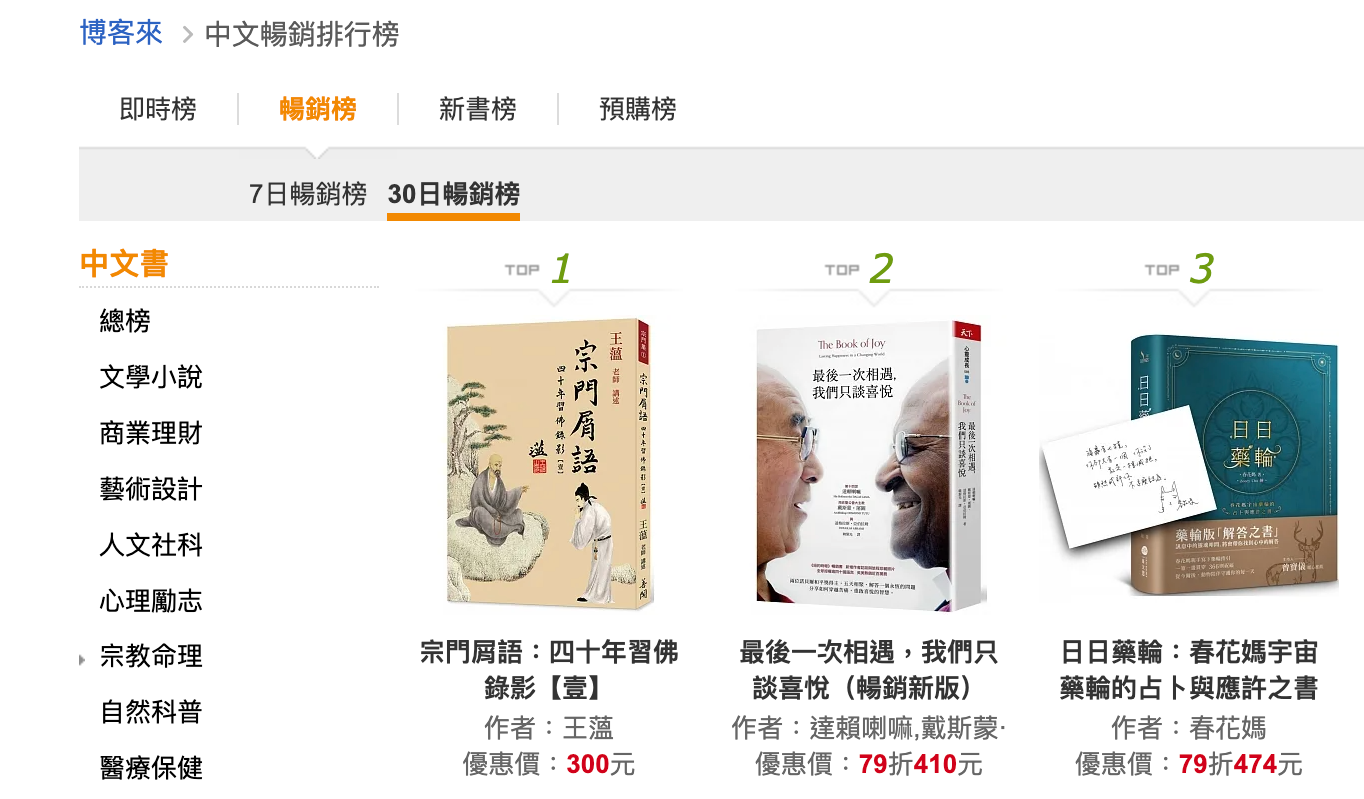1364x799 pixels.
Task: Open the 總榜 category
Action: point(125,321)
